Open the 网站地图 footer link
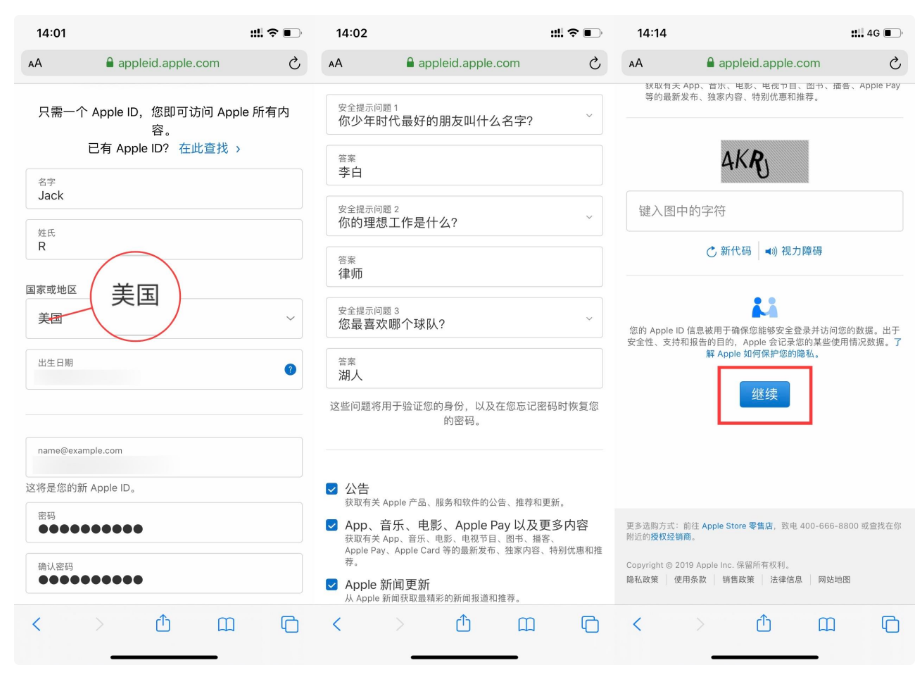The width and height of the screenshot is (922, 678). point(834,580)
